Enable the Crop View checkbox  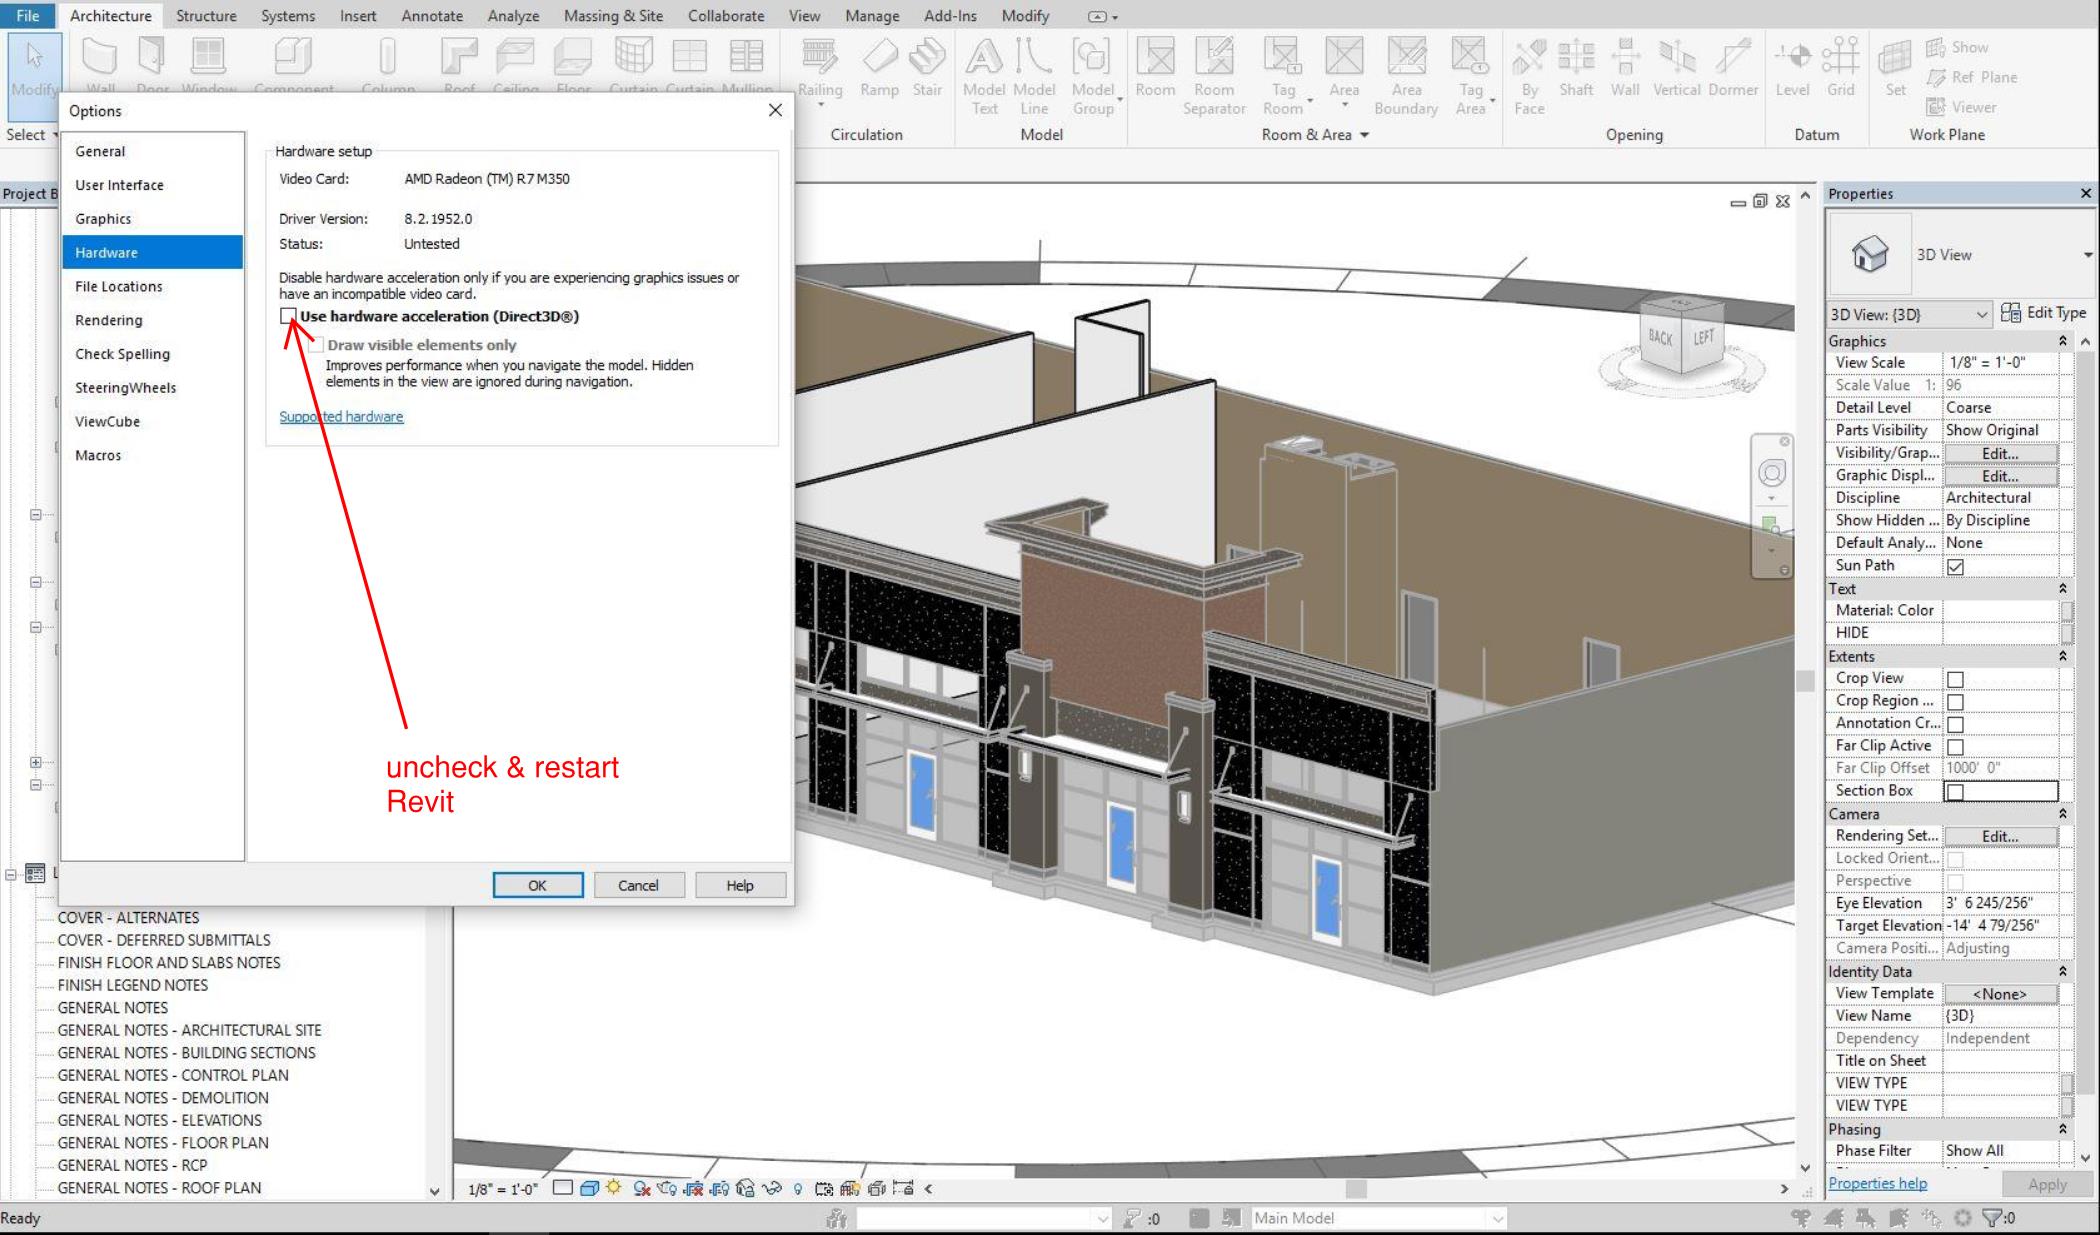point(1955,679)
